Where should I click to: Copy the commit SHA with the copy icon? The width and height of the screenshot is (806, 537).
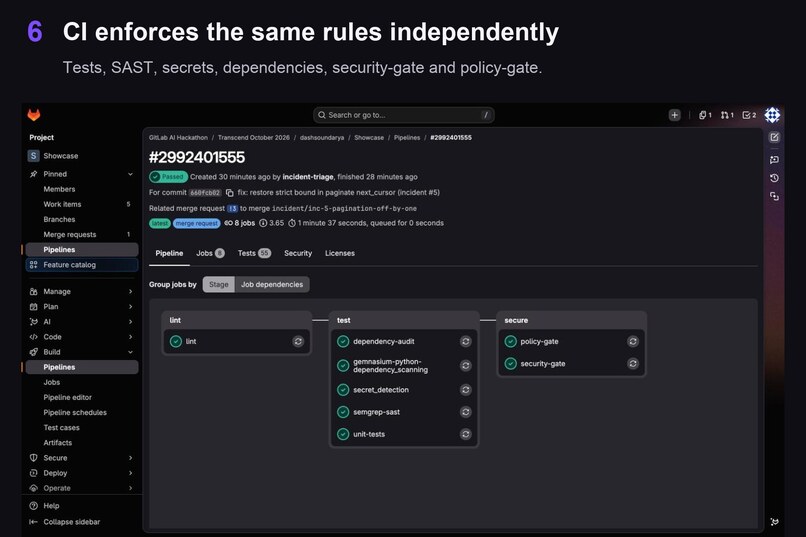tap(230, 193)
